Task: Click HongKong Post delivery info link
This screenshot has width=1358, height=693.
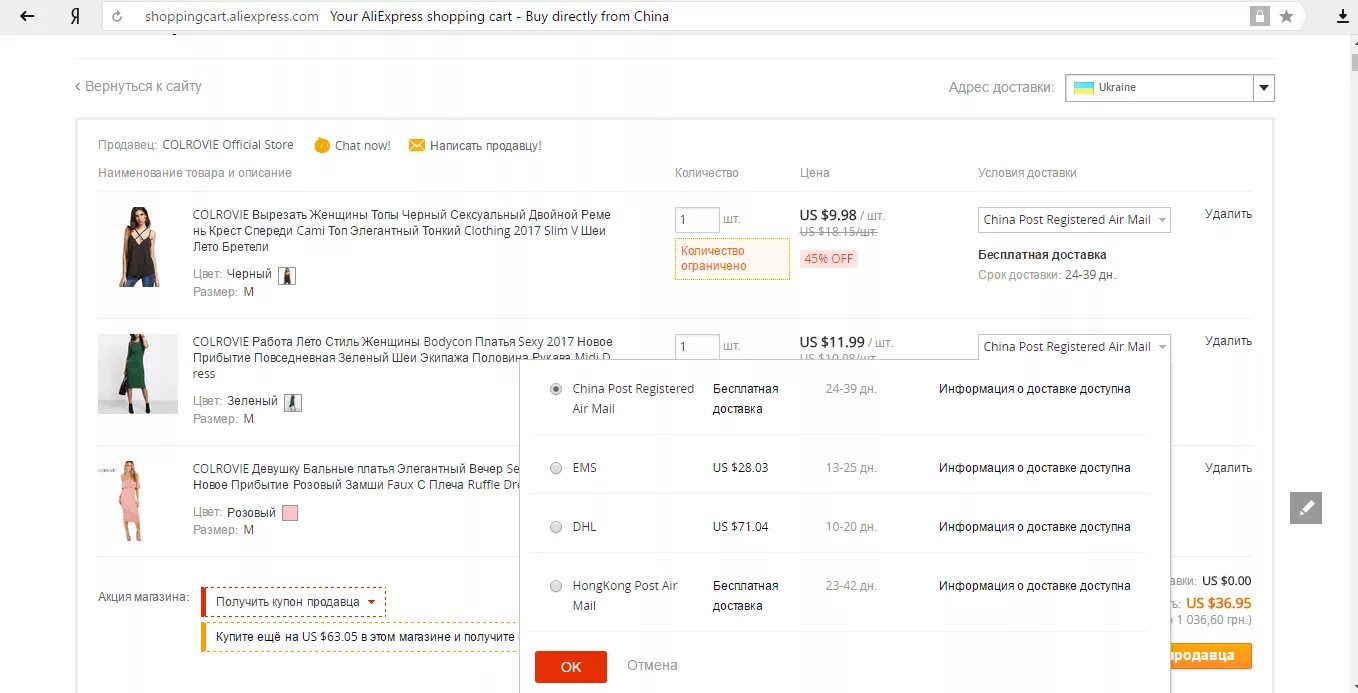Action: coord(1035,586)
